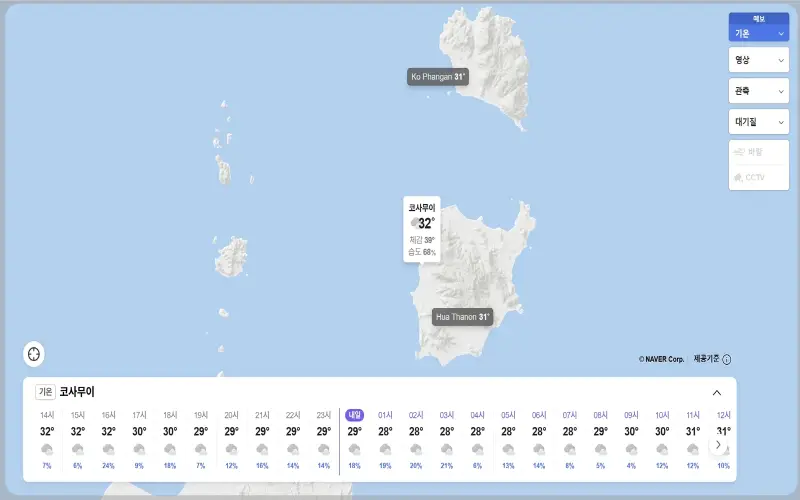Click the 29° temperature under 08시
Screen dimensions: 800x500
(601, 432)
